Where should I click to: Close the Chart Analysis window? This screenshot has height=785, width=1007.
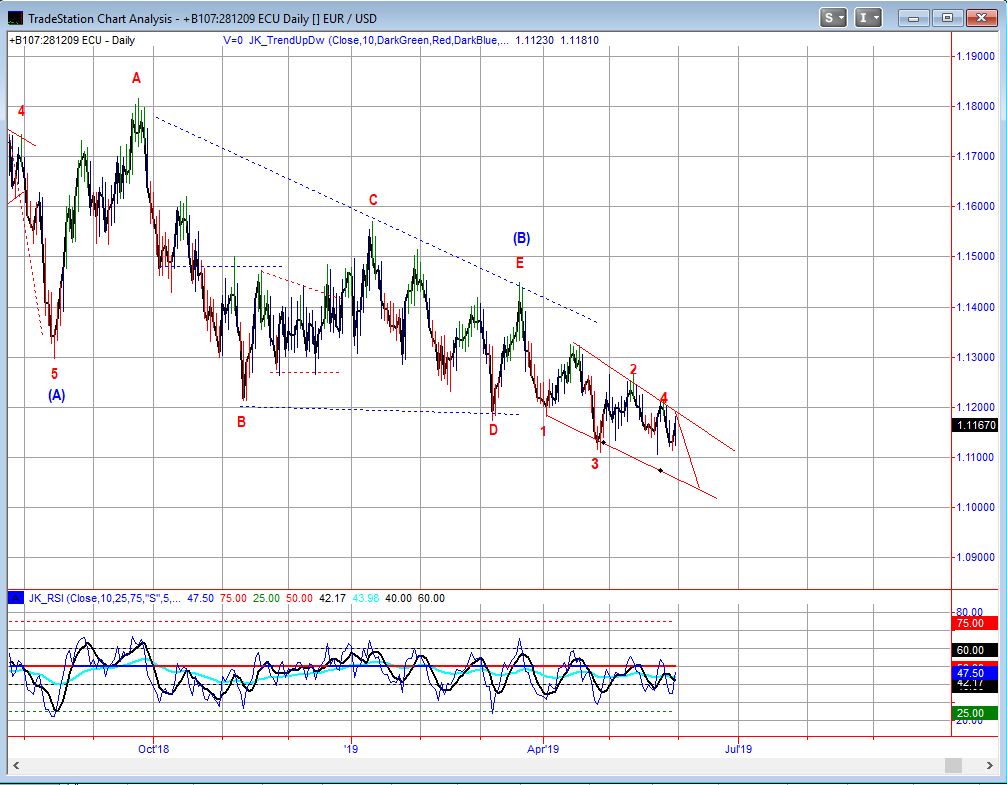pyautogui.click(x=981, y=18)
